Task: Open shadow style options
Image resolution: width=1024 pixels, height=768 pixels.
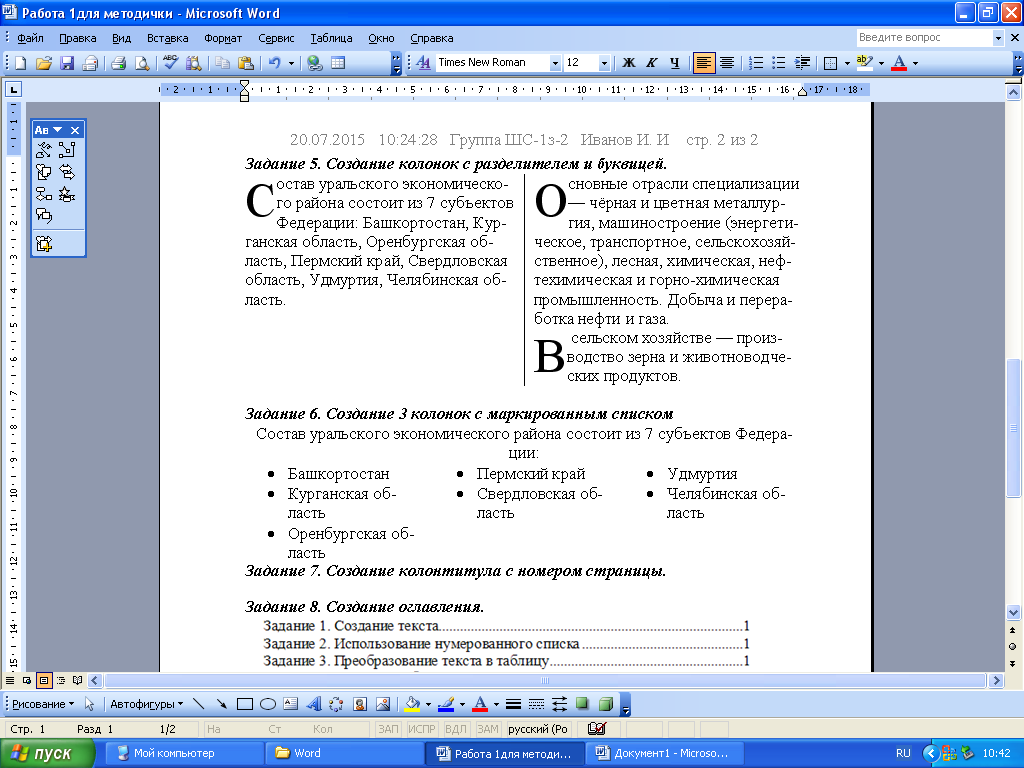Action: coord(583,704)
